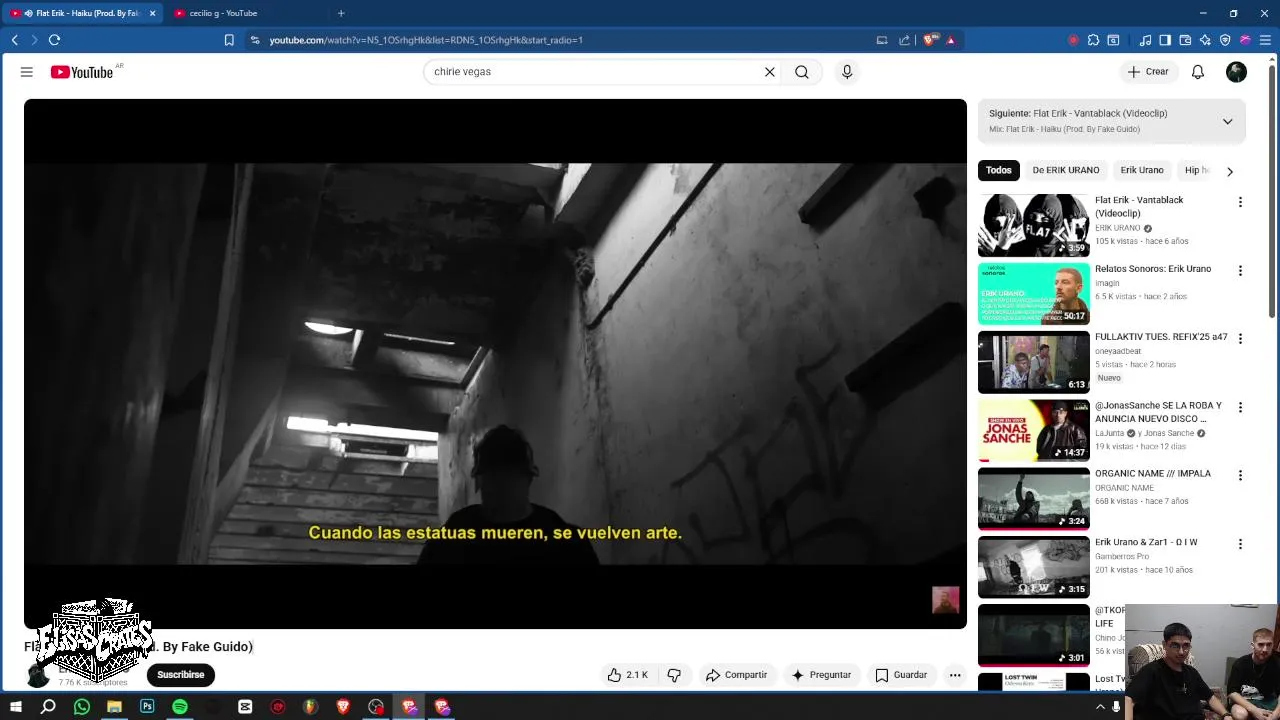
Task: Open options for JonasSanche video
Action: [1240, 407]
